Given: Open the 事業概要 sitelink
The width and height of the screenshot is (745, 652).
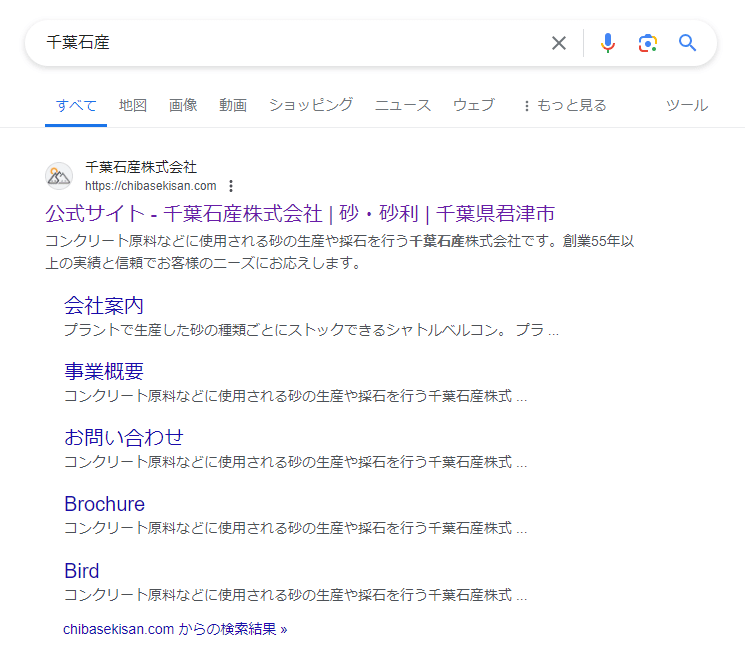Looking at the screenshot, I should click(104, 371).
